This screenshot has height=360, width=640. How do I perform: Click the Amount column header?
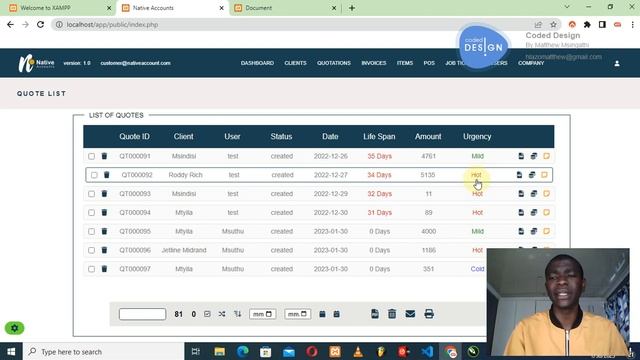point(428,137)
